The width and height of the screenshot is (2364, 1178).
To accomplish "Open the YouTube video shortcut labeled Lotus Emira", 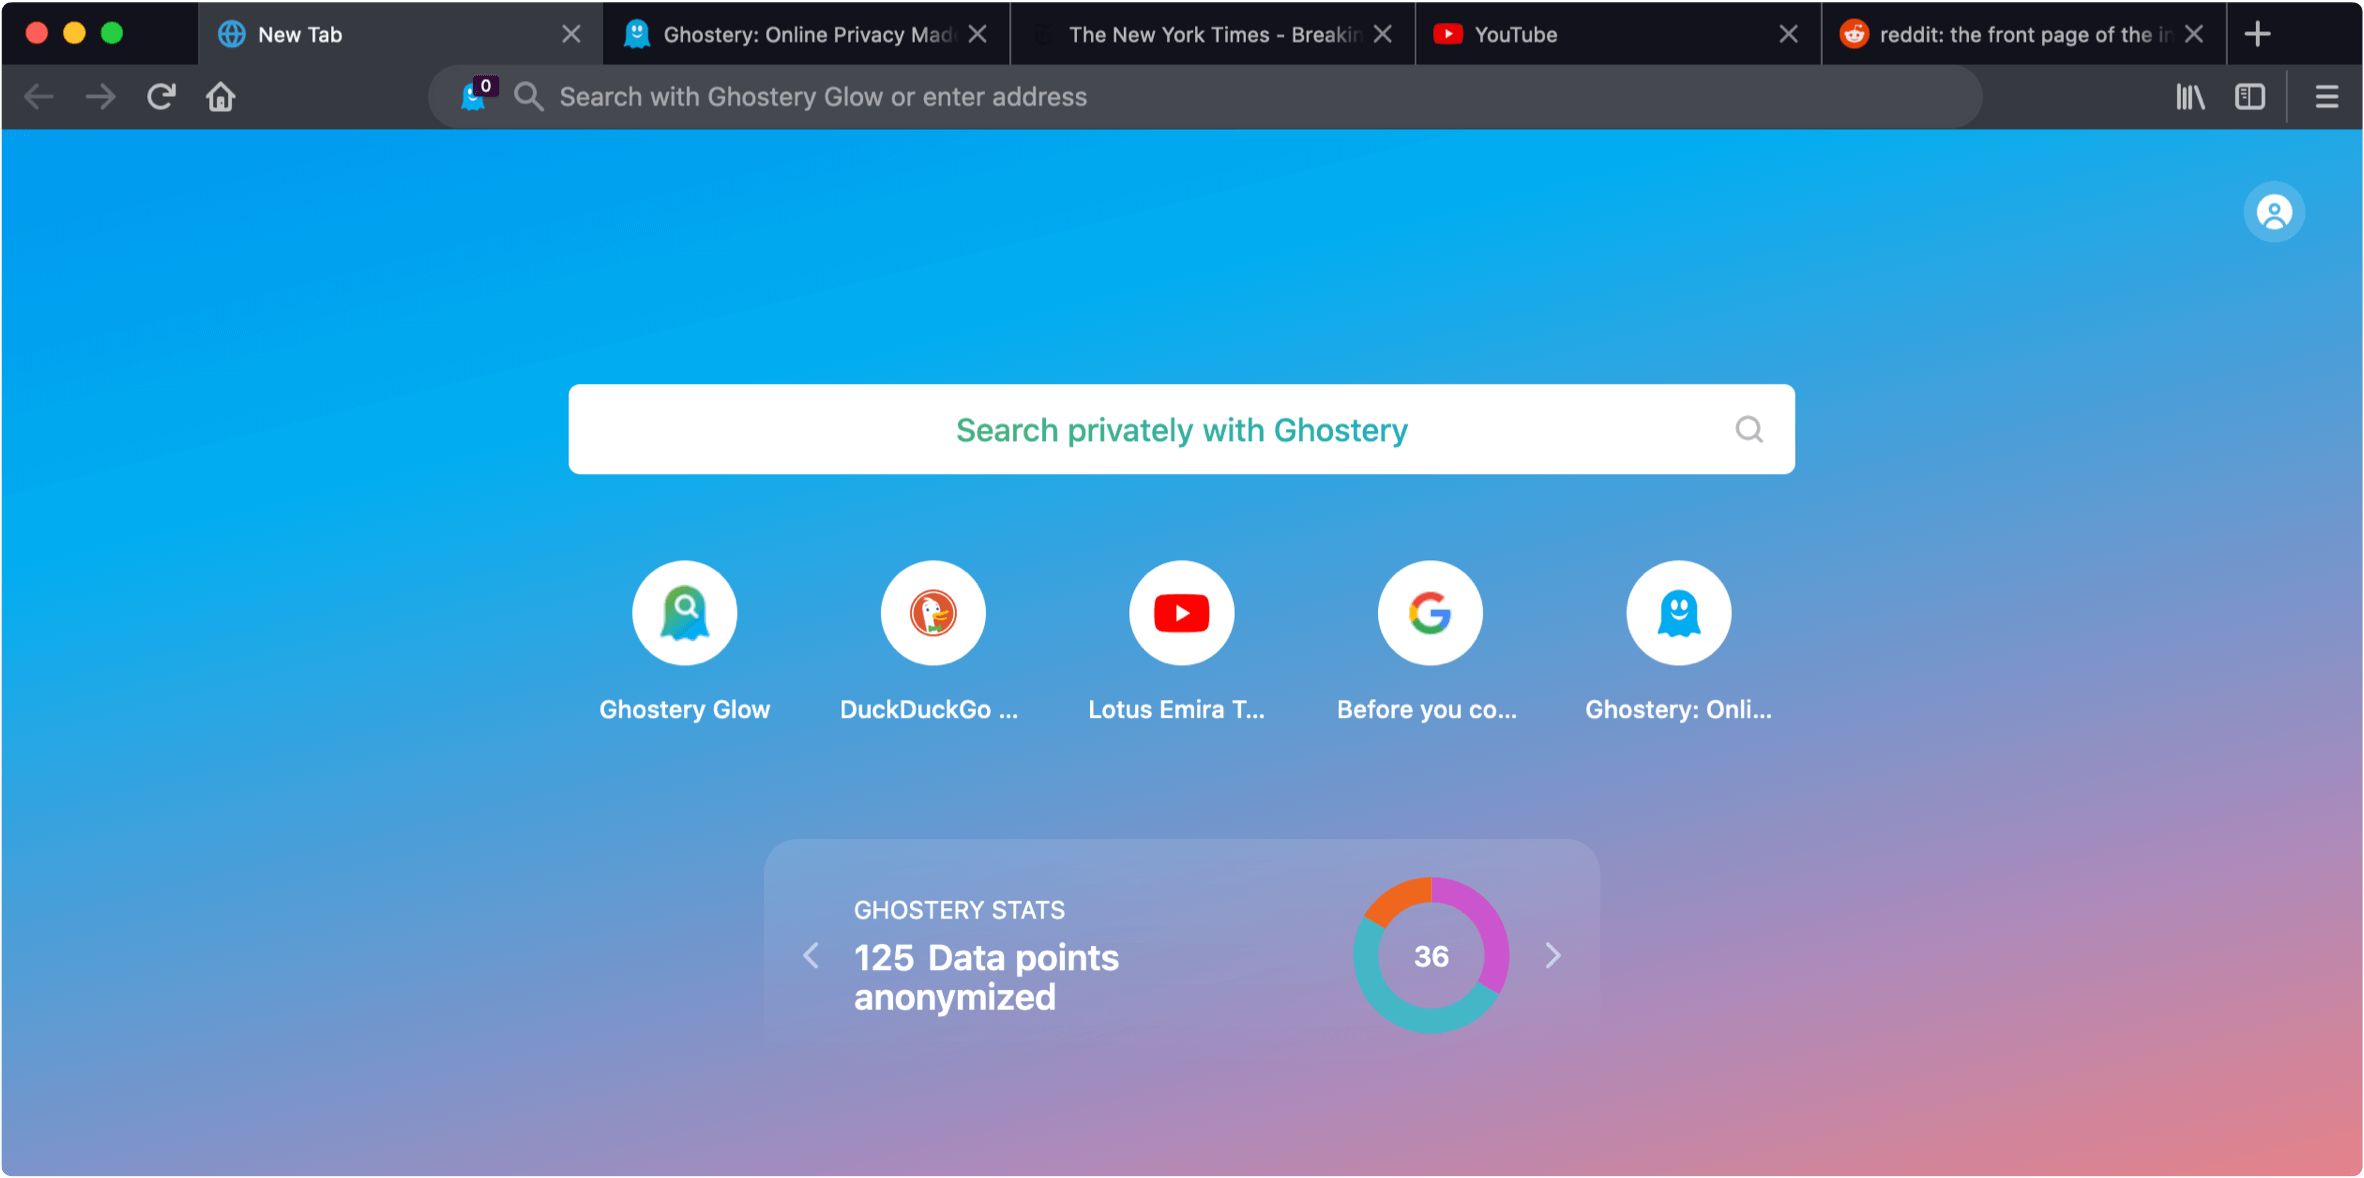I will [1181, 612].
